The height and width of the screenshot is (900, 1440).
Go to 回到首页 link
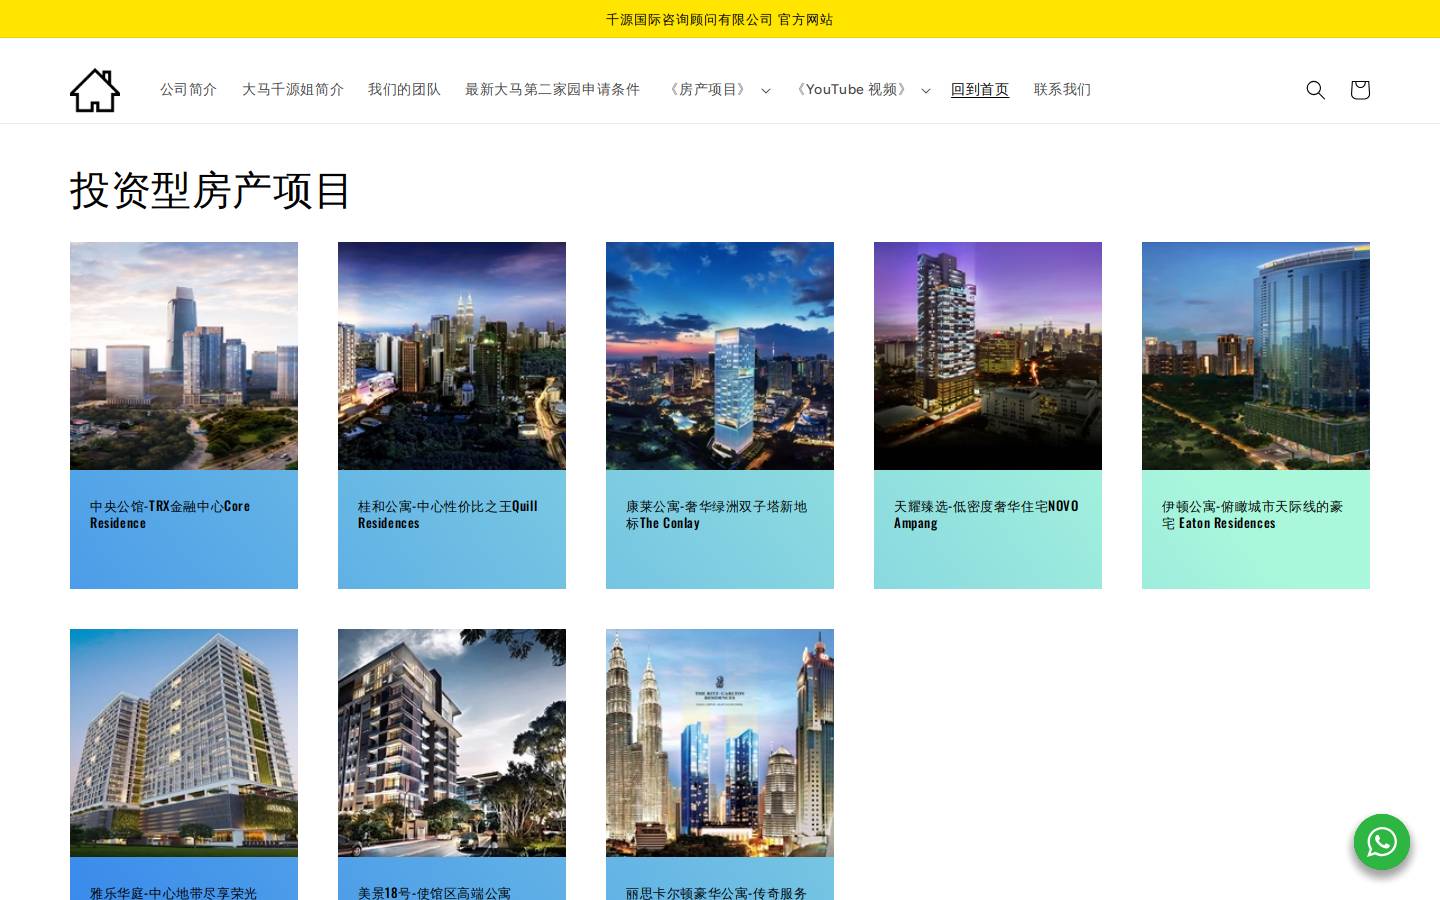point(980,90)
